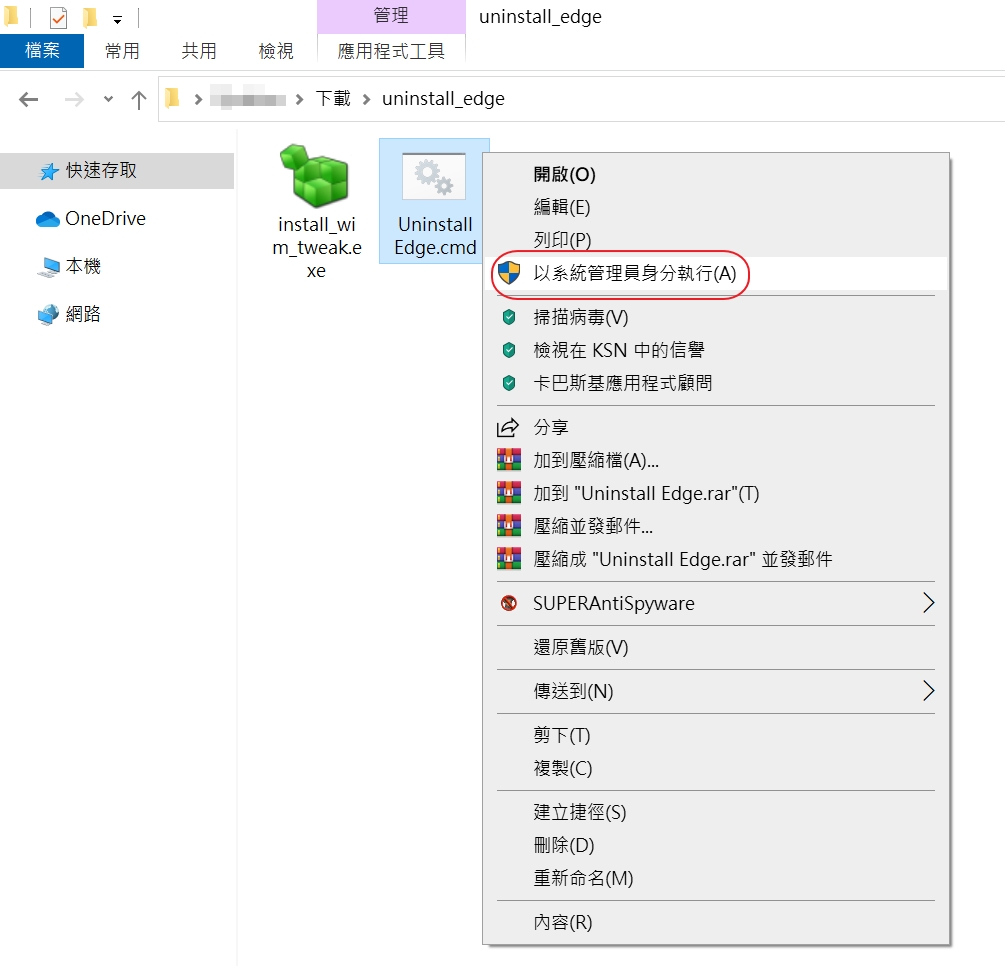Click uninstall_edge in the address breadcrumb
Viewport: 1005px width, 966px height.
[x=444, y=99]
